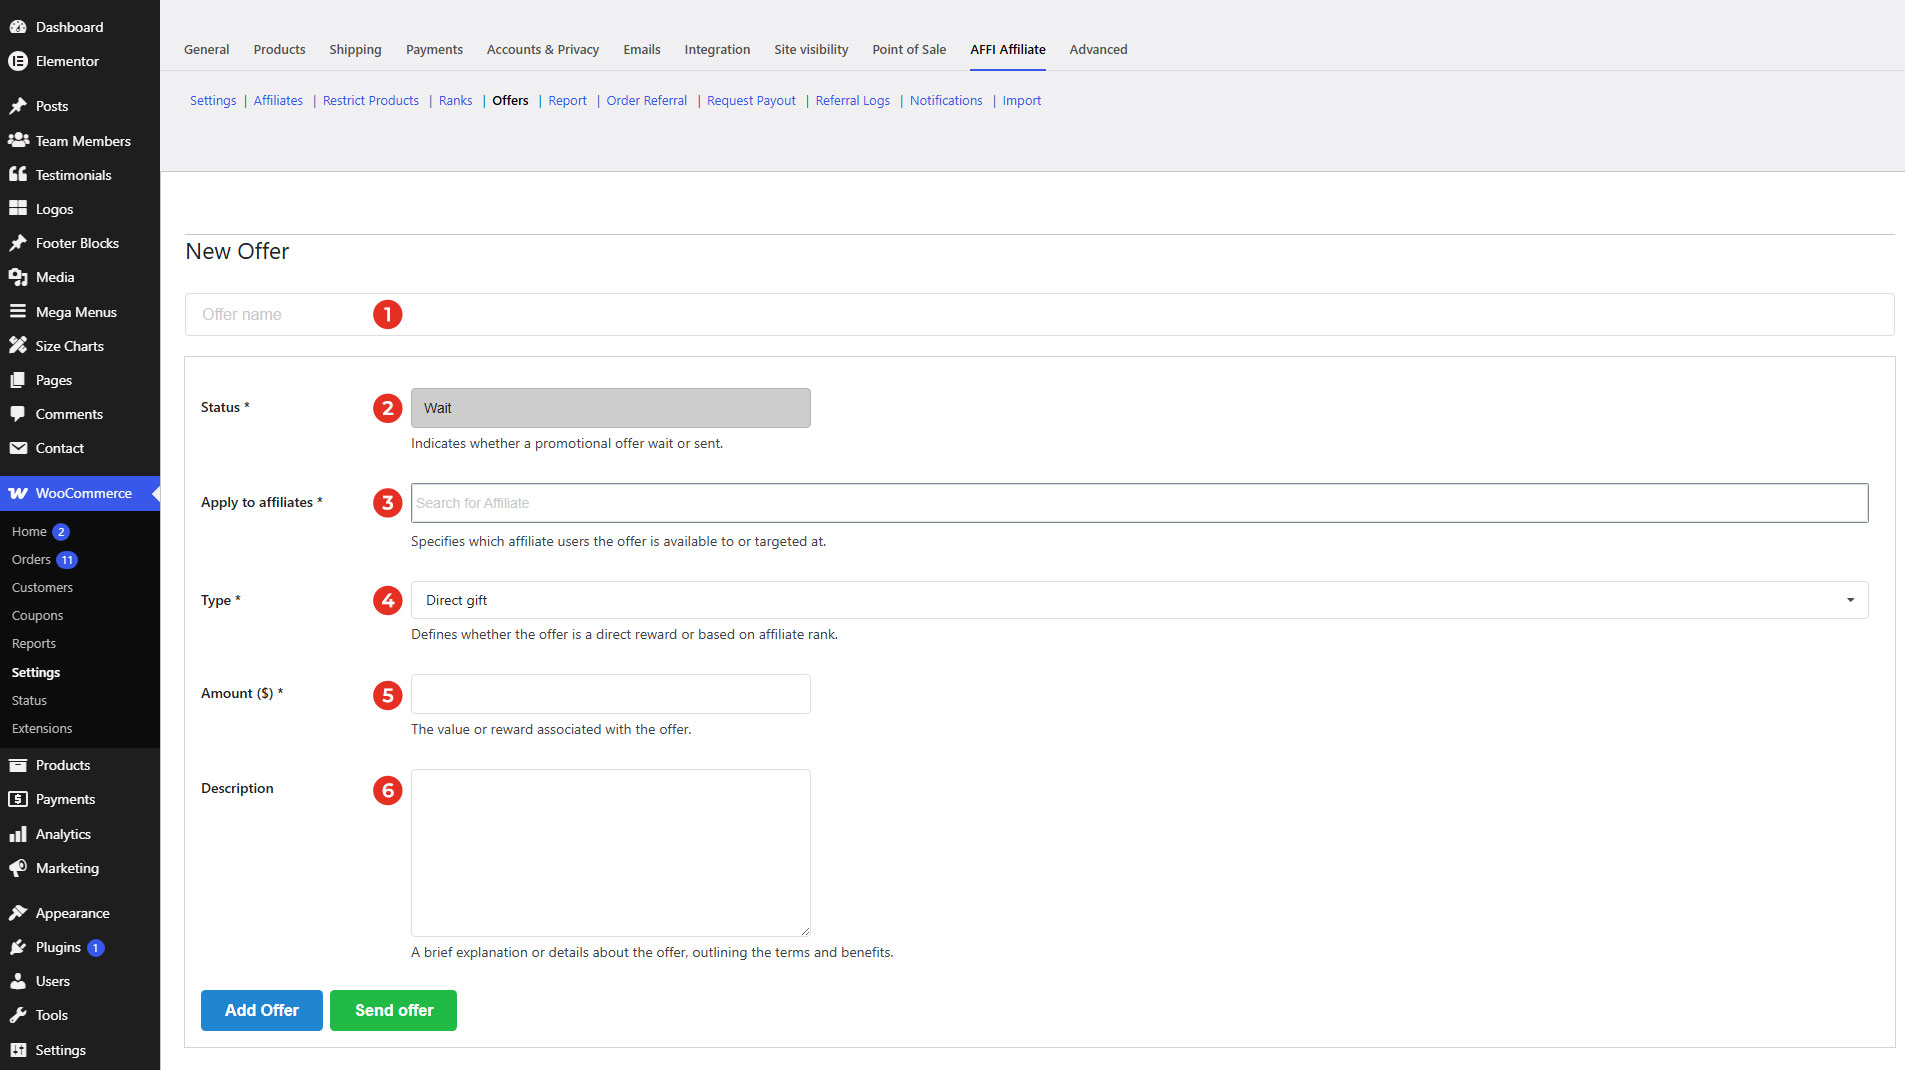Open the Point of Sale tab
The height and width of the screenshot is (1070, 1905).
[x=909, y=49]
